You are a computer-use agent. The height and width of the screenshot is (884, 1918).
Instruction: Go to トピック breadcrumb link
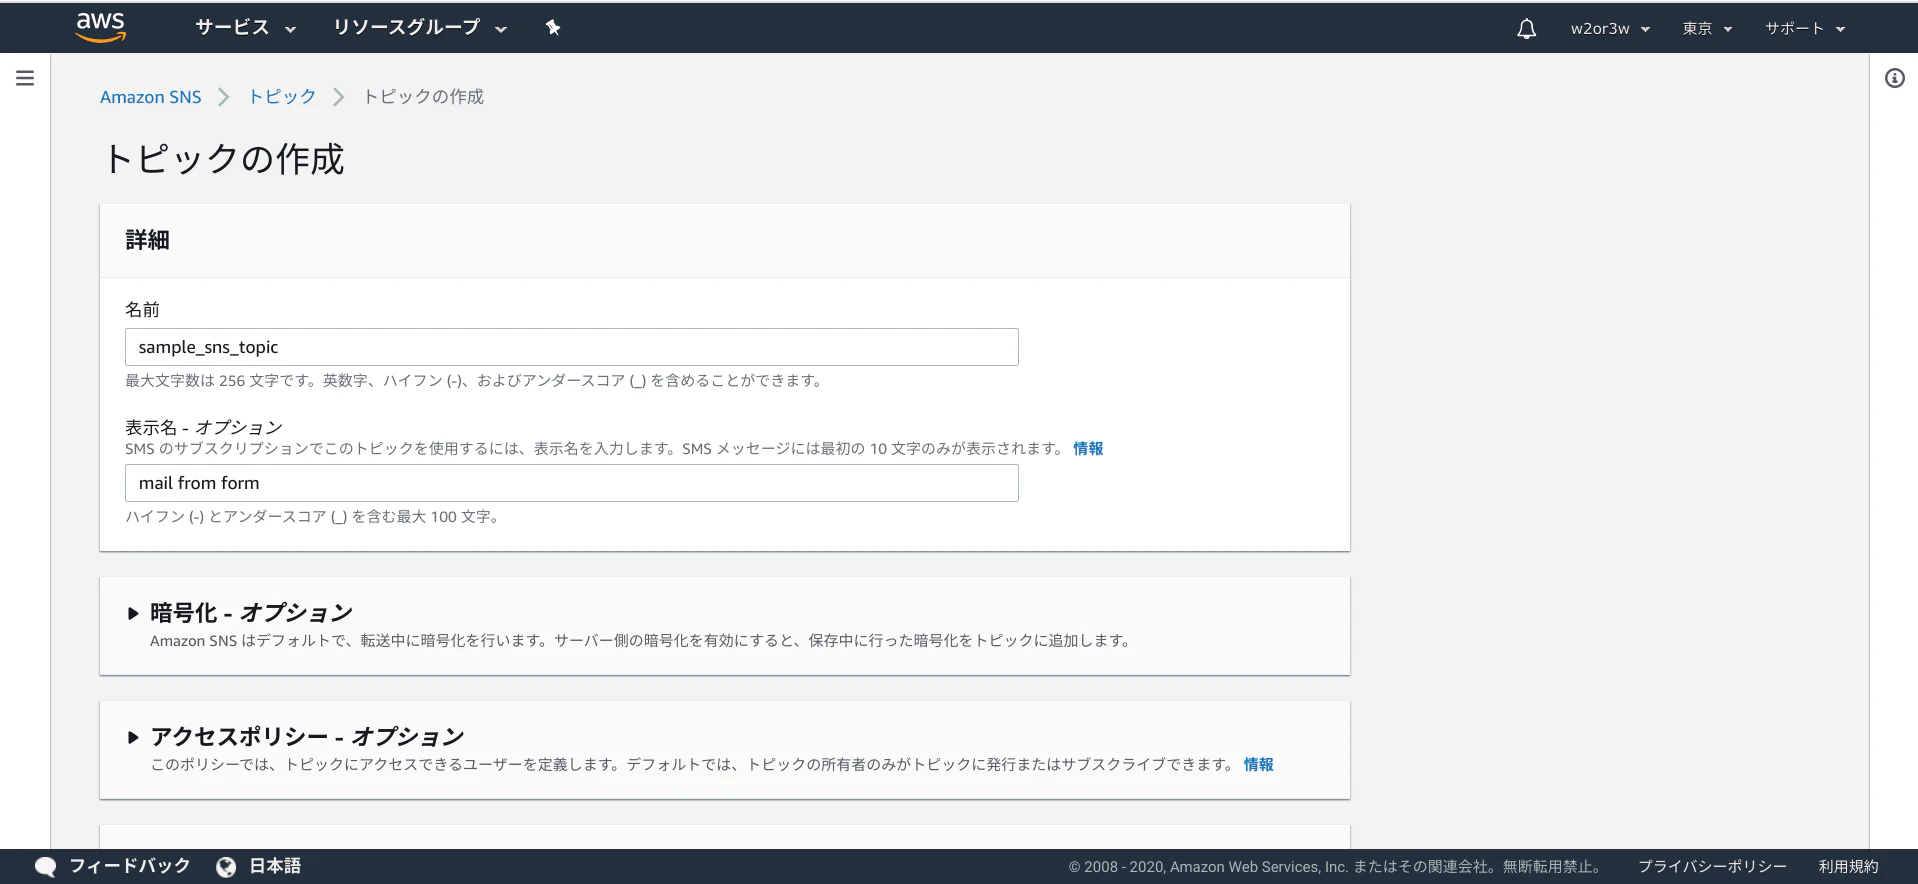[x=282, y=97]
